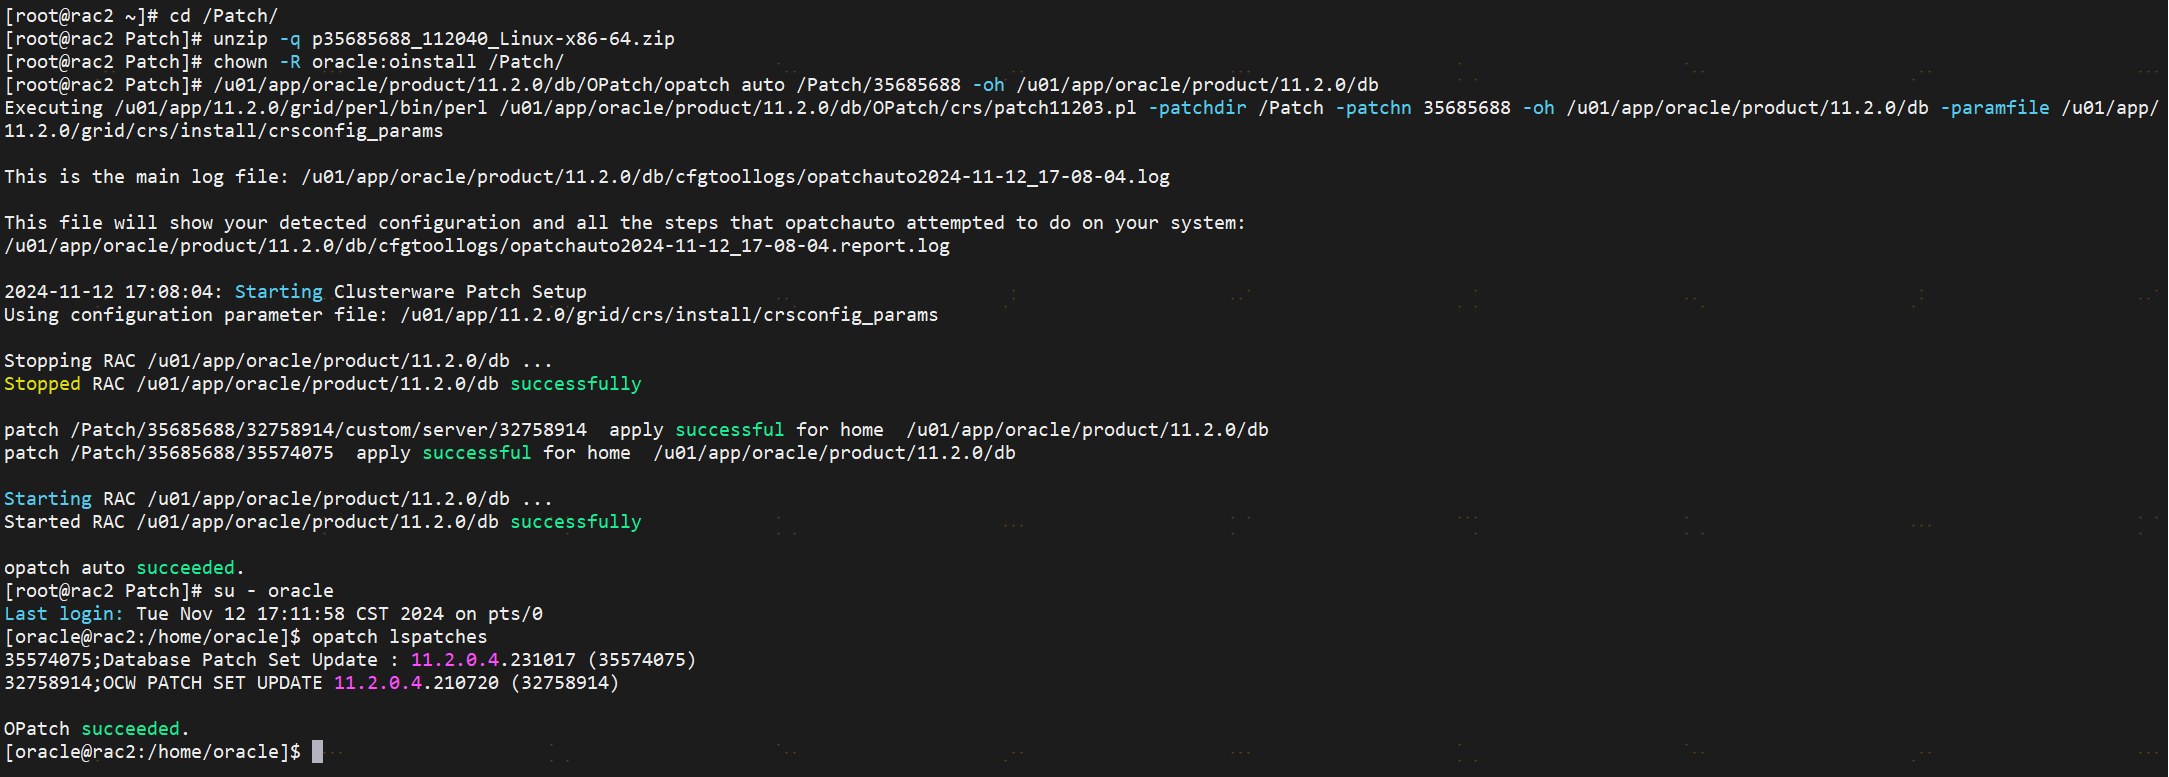Viewport: 2169px width, 777px height.
Task: Click the "opatch lspatches" command
Action: tap(399, 637)
